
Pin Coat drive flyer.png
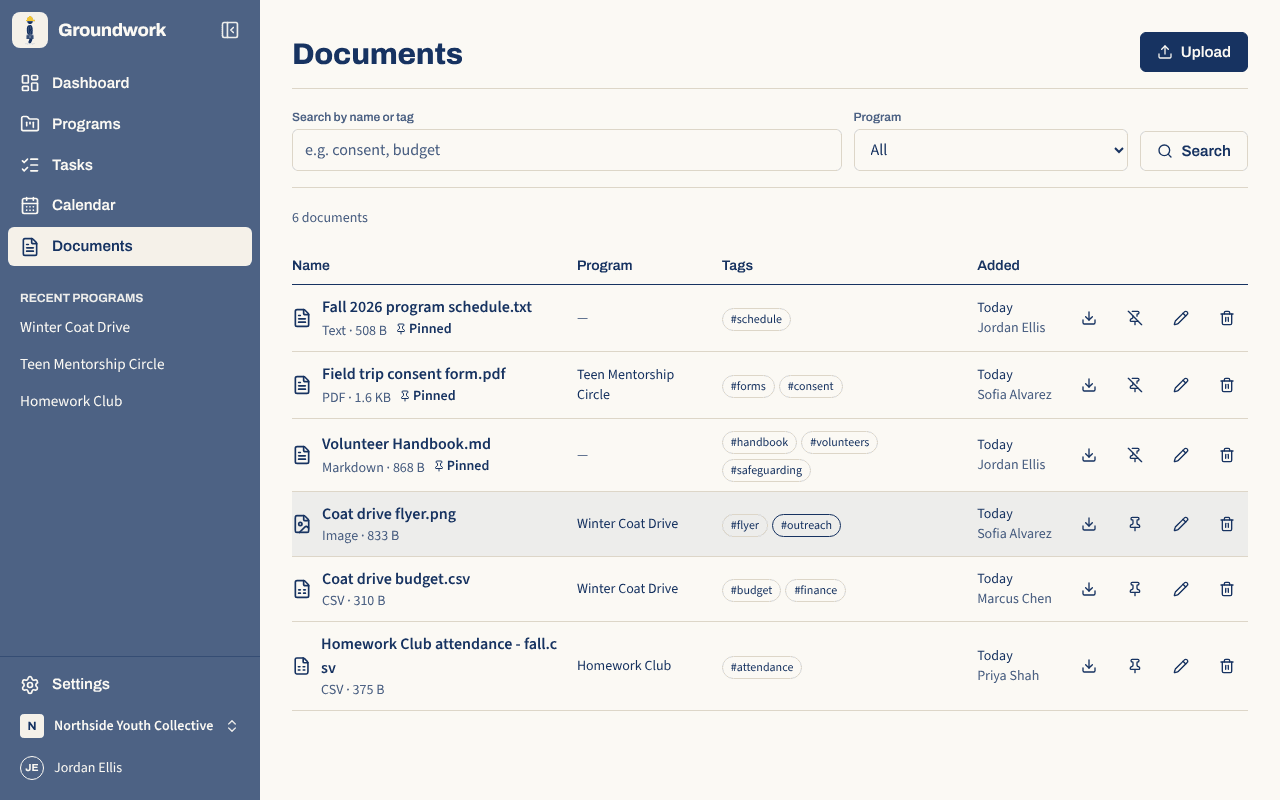pos(1135,524)
